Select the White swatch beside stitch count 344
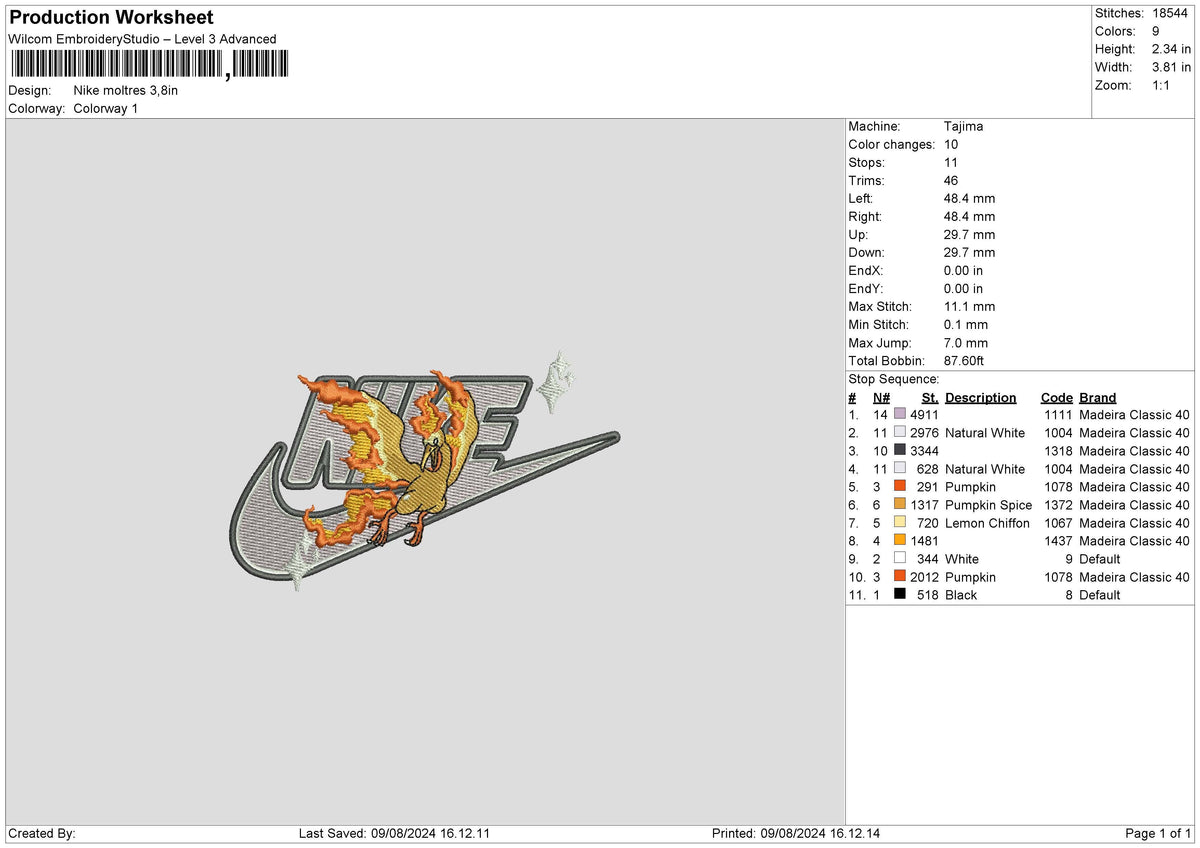1200x848 pixels. click(900, 558)
